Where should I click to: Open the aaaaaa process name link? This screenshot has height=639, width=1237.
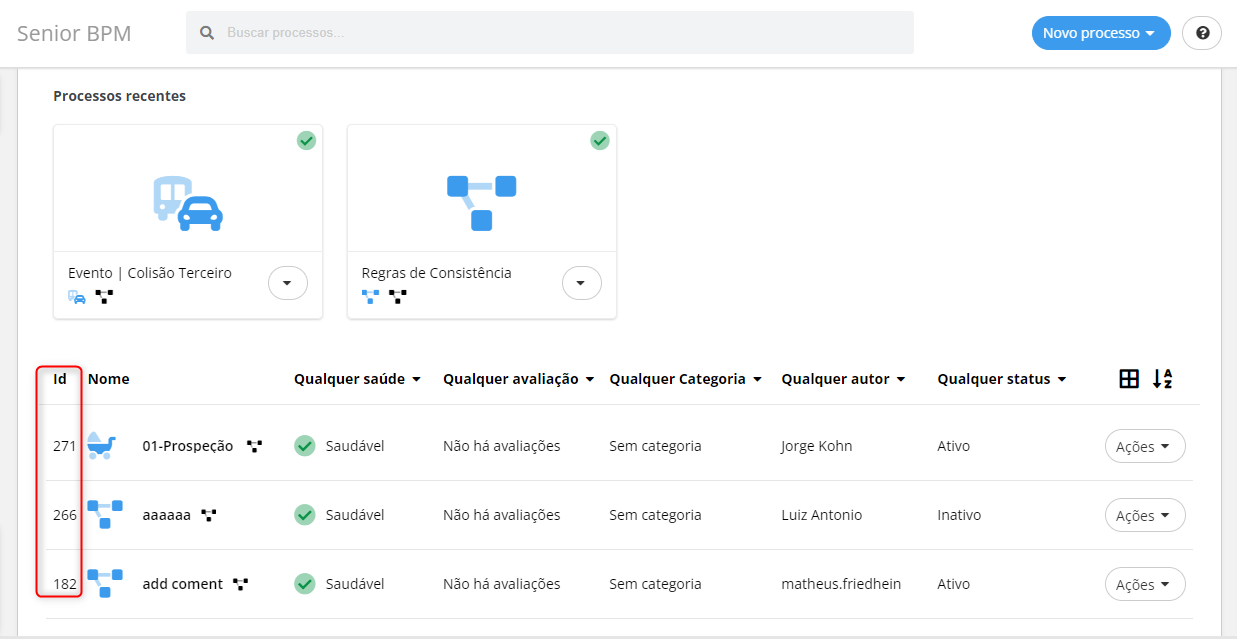click(x=166, y=515)
